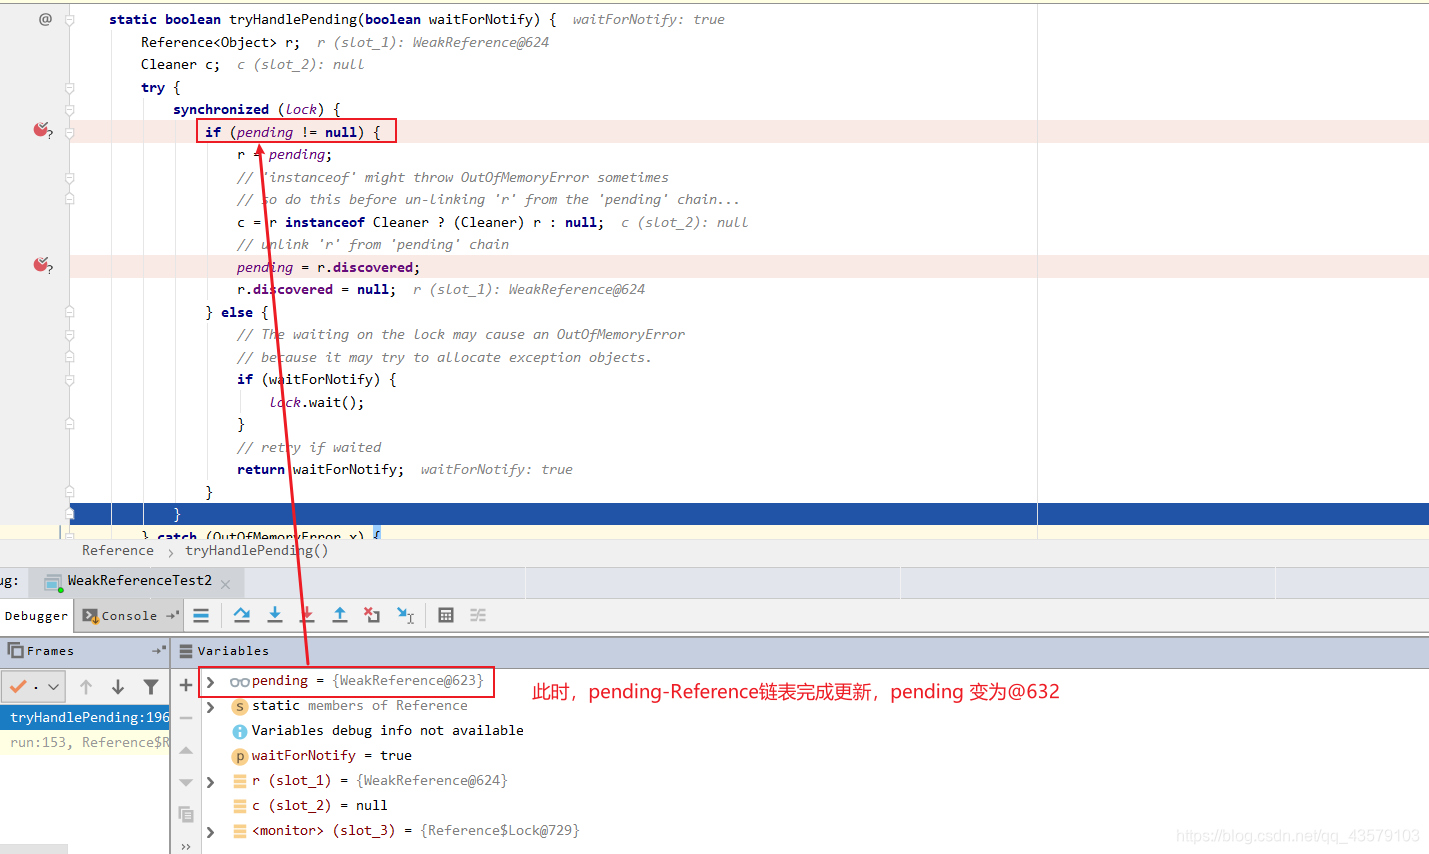Click the 'return waitForNotify;' code line
The width and height of the screenshot is (1429, 854).
(320, 469)
